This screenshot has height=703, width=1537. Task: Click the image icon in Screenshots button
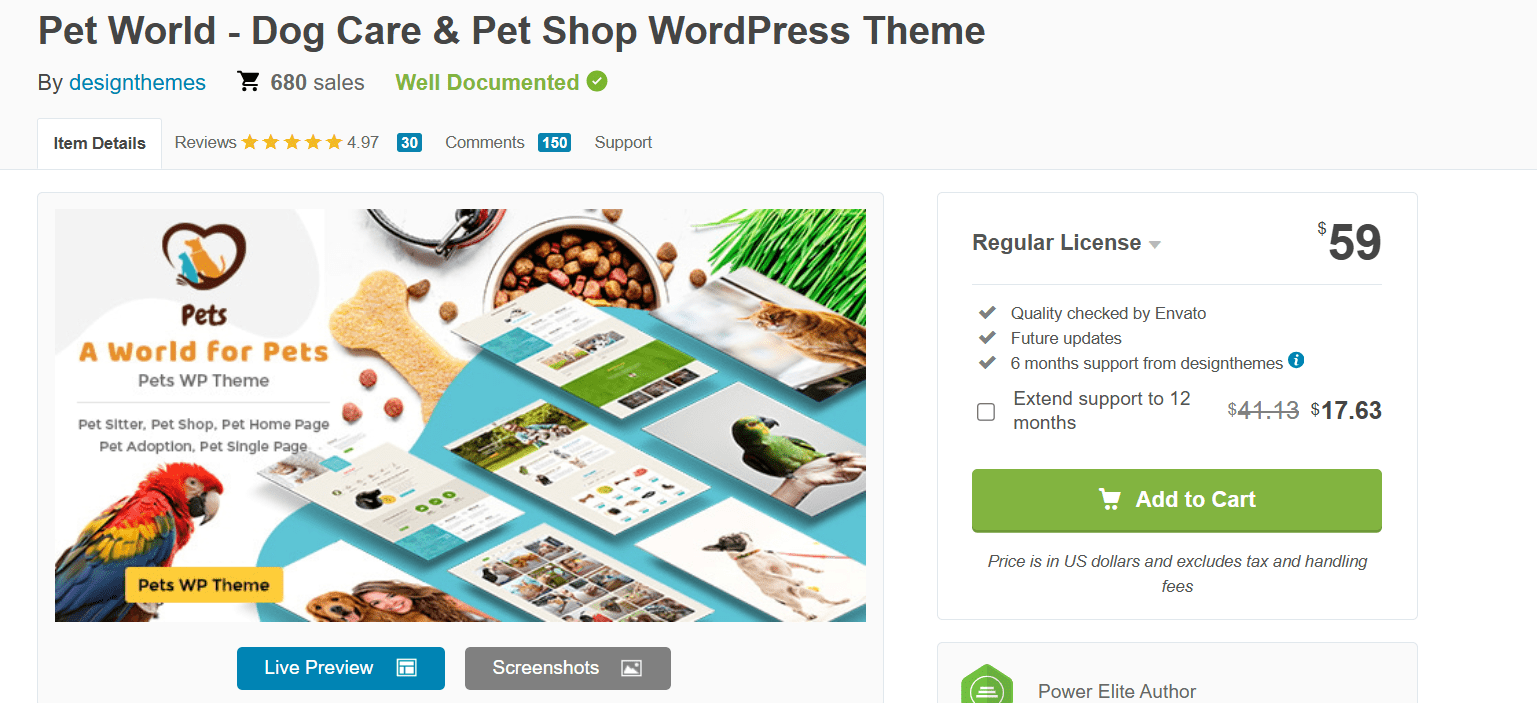pyautogui.click(x=631, y=668)
